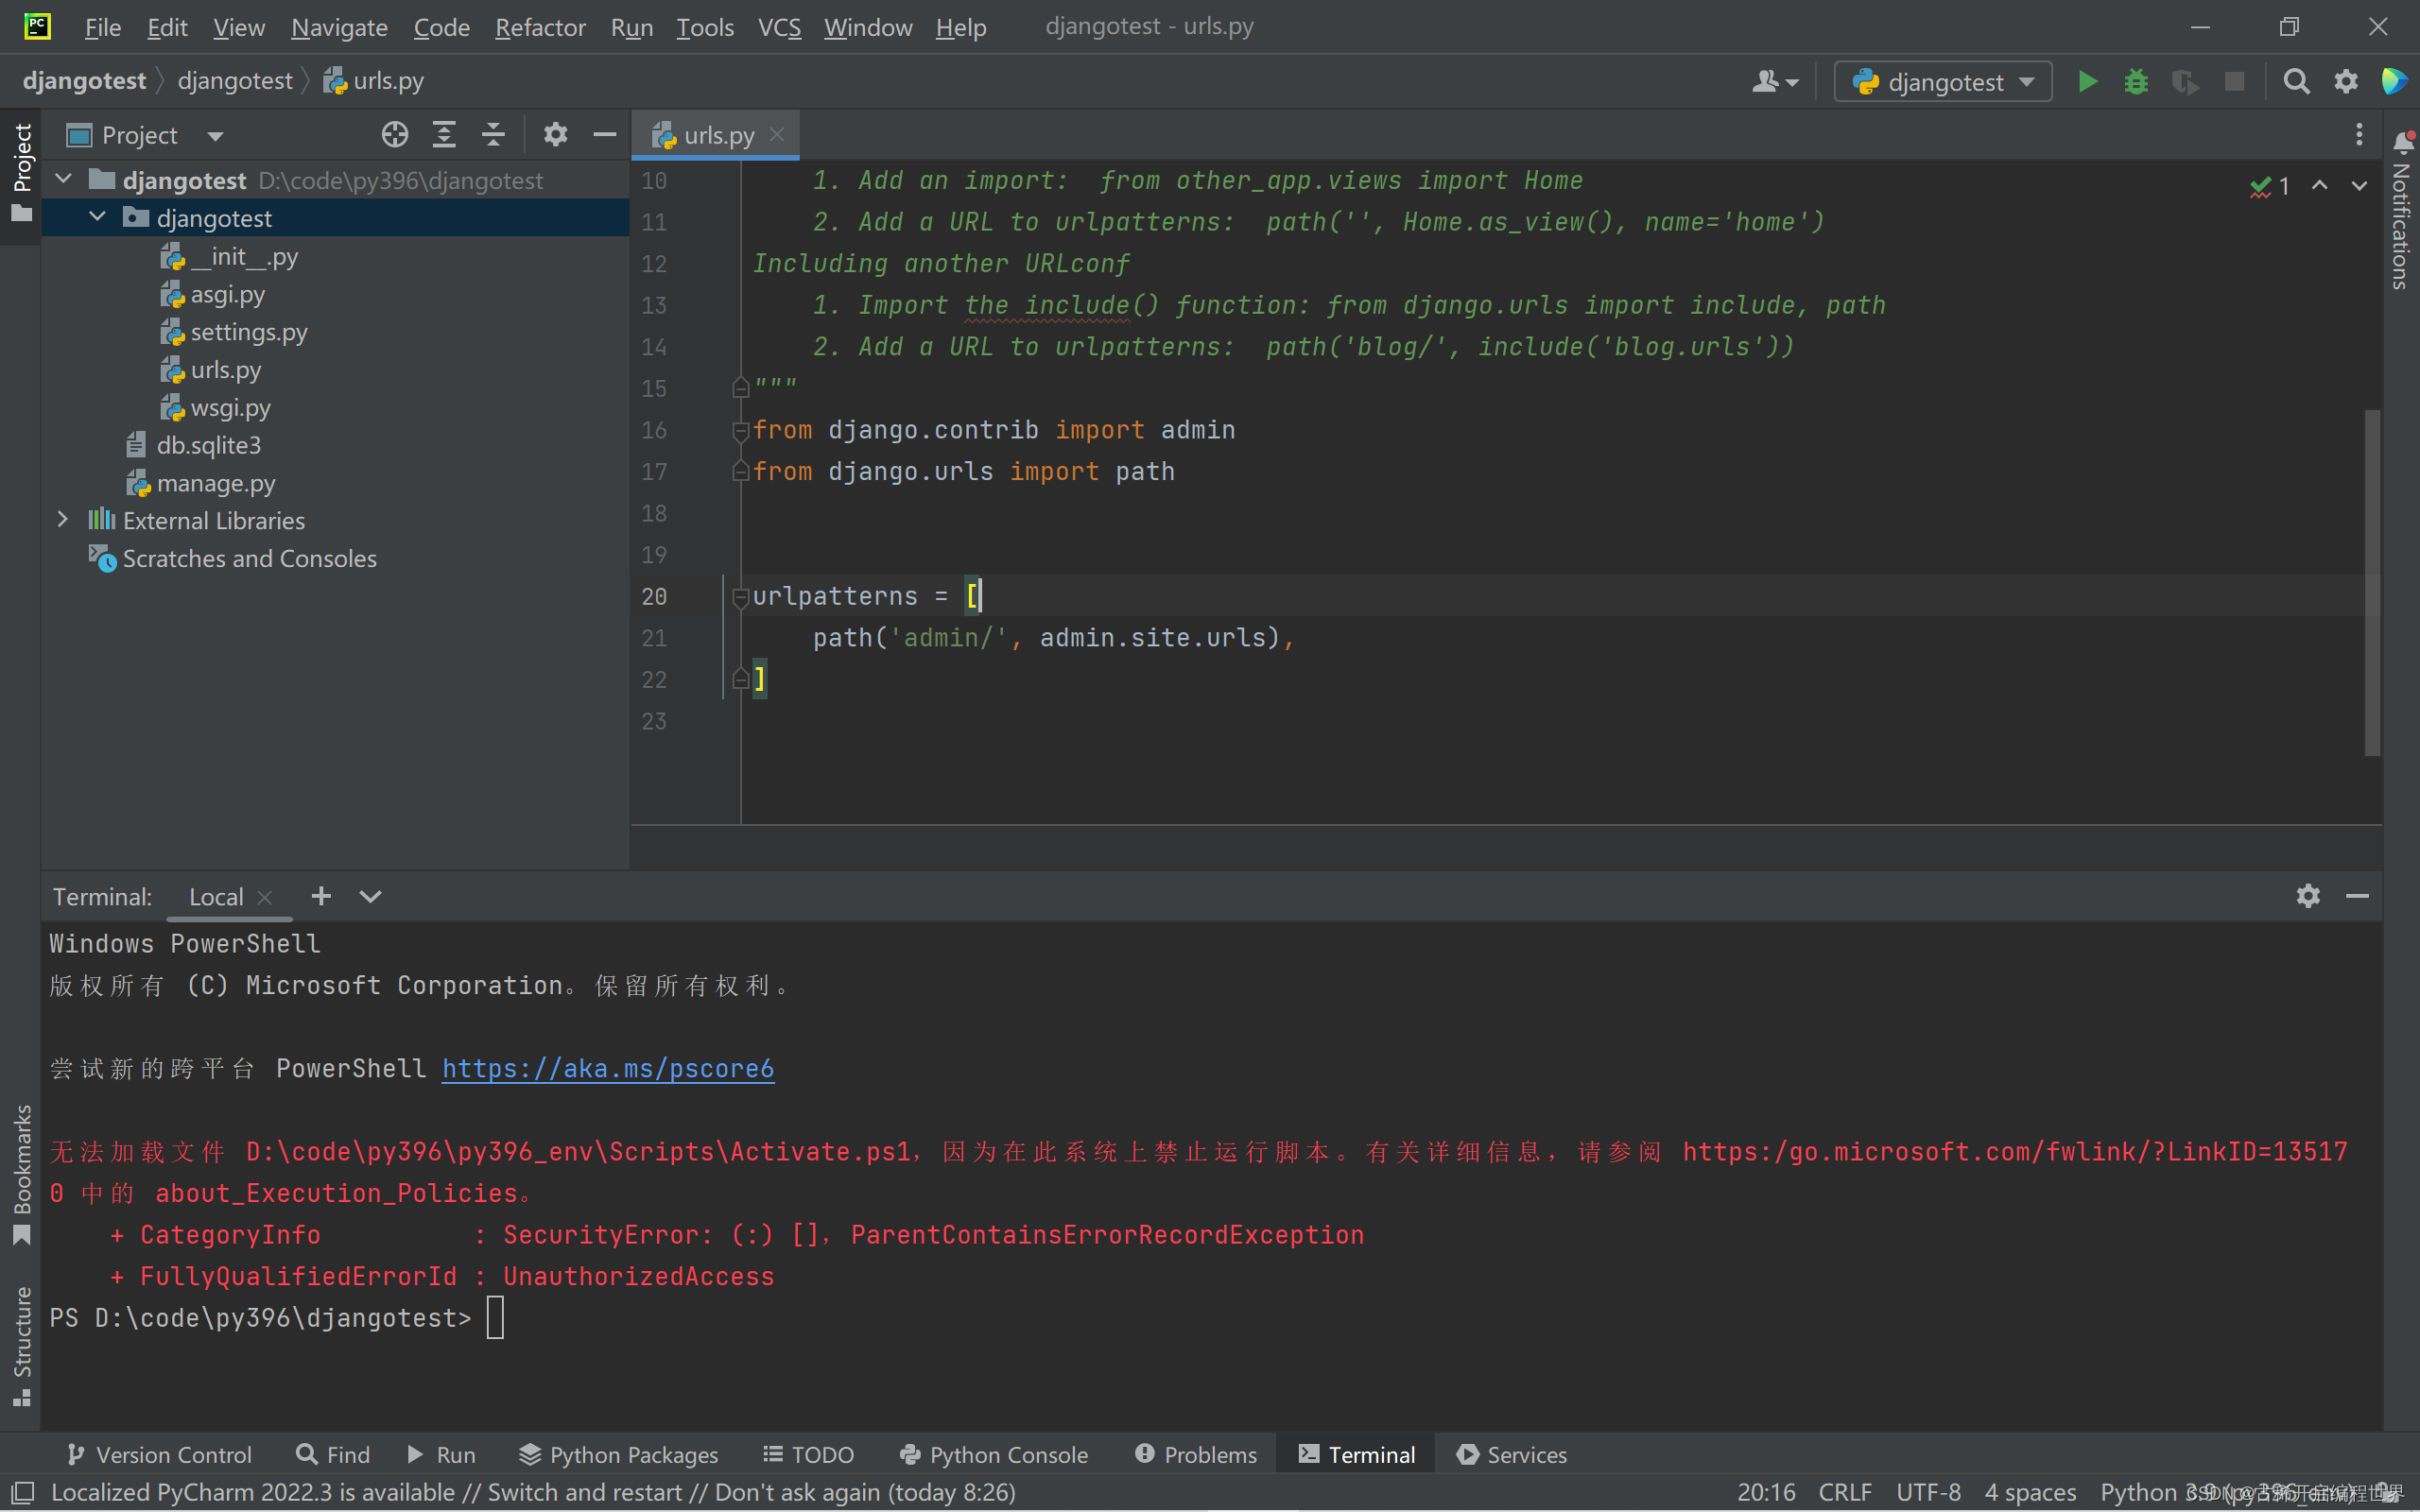Screen dimensions: 2420x1512
Task: Run with coverage icon
Action: [2185, 81]
